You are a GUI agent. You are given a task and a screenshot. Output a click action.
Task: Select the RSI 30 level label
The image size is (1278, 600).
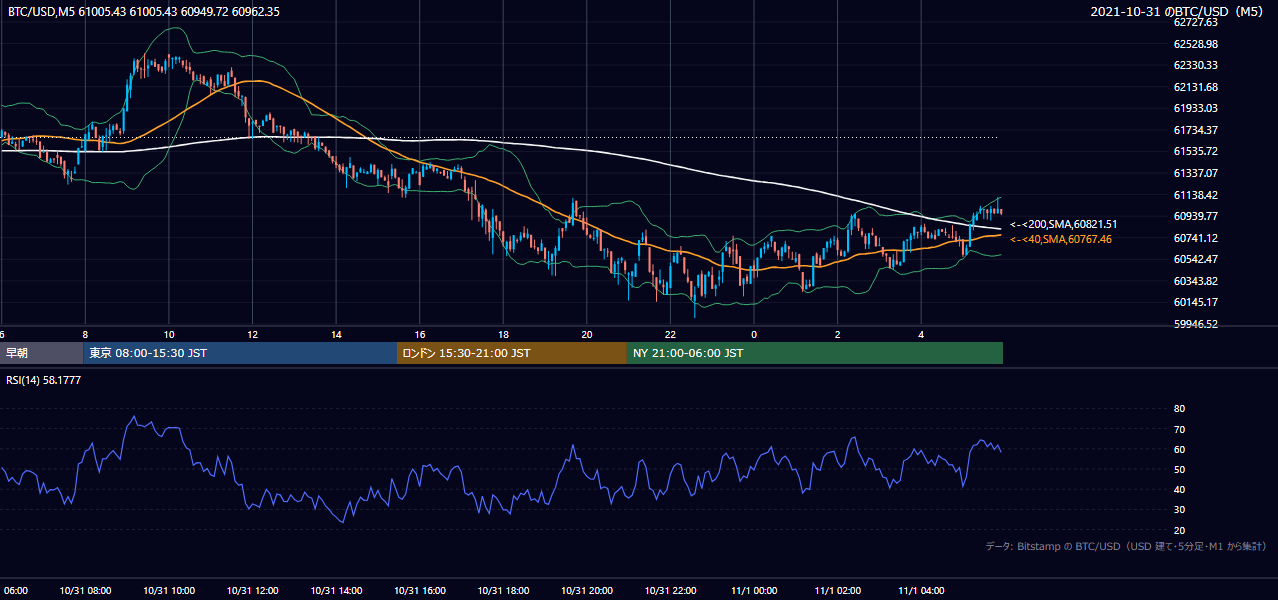pos(1179,510)
